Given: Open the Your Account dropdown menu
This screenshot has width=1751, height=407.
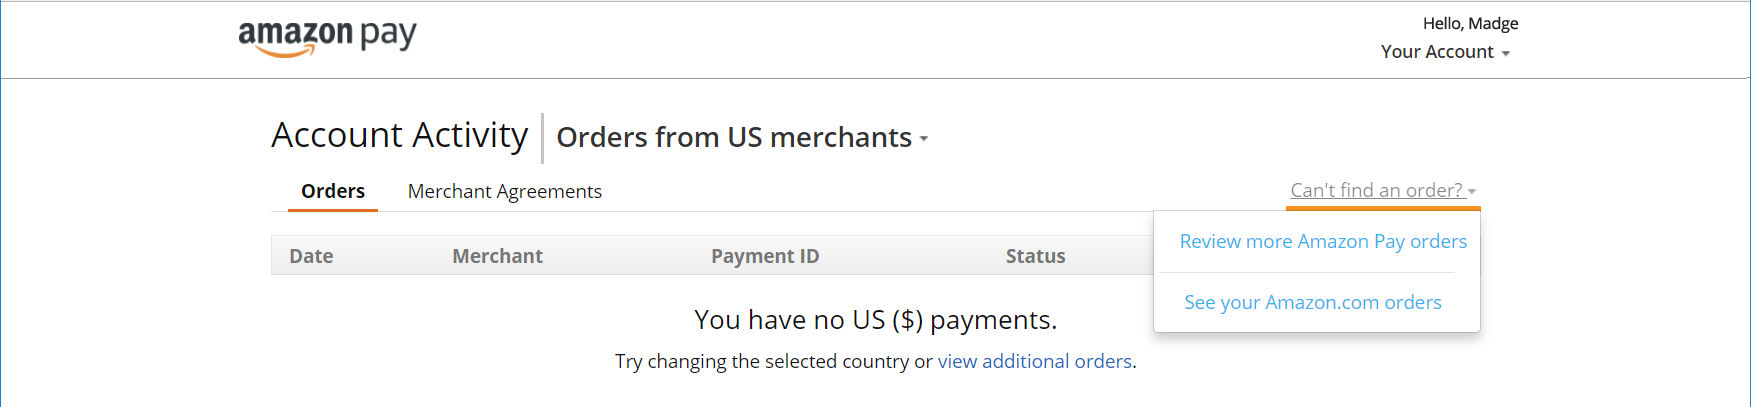Looking at the screenshot, I should pos(1445,52).
